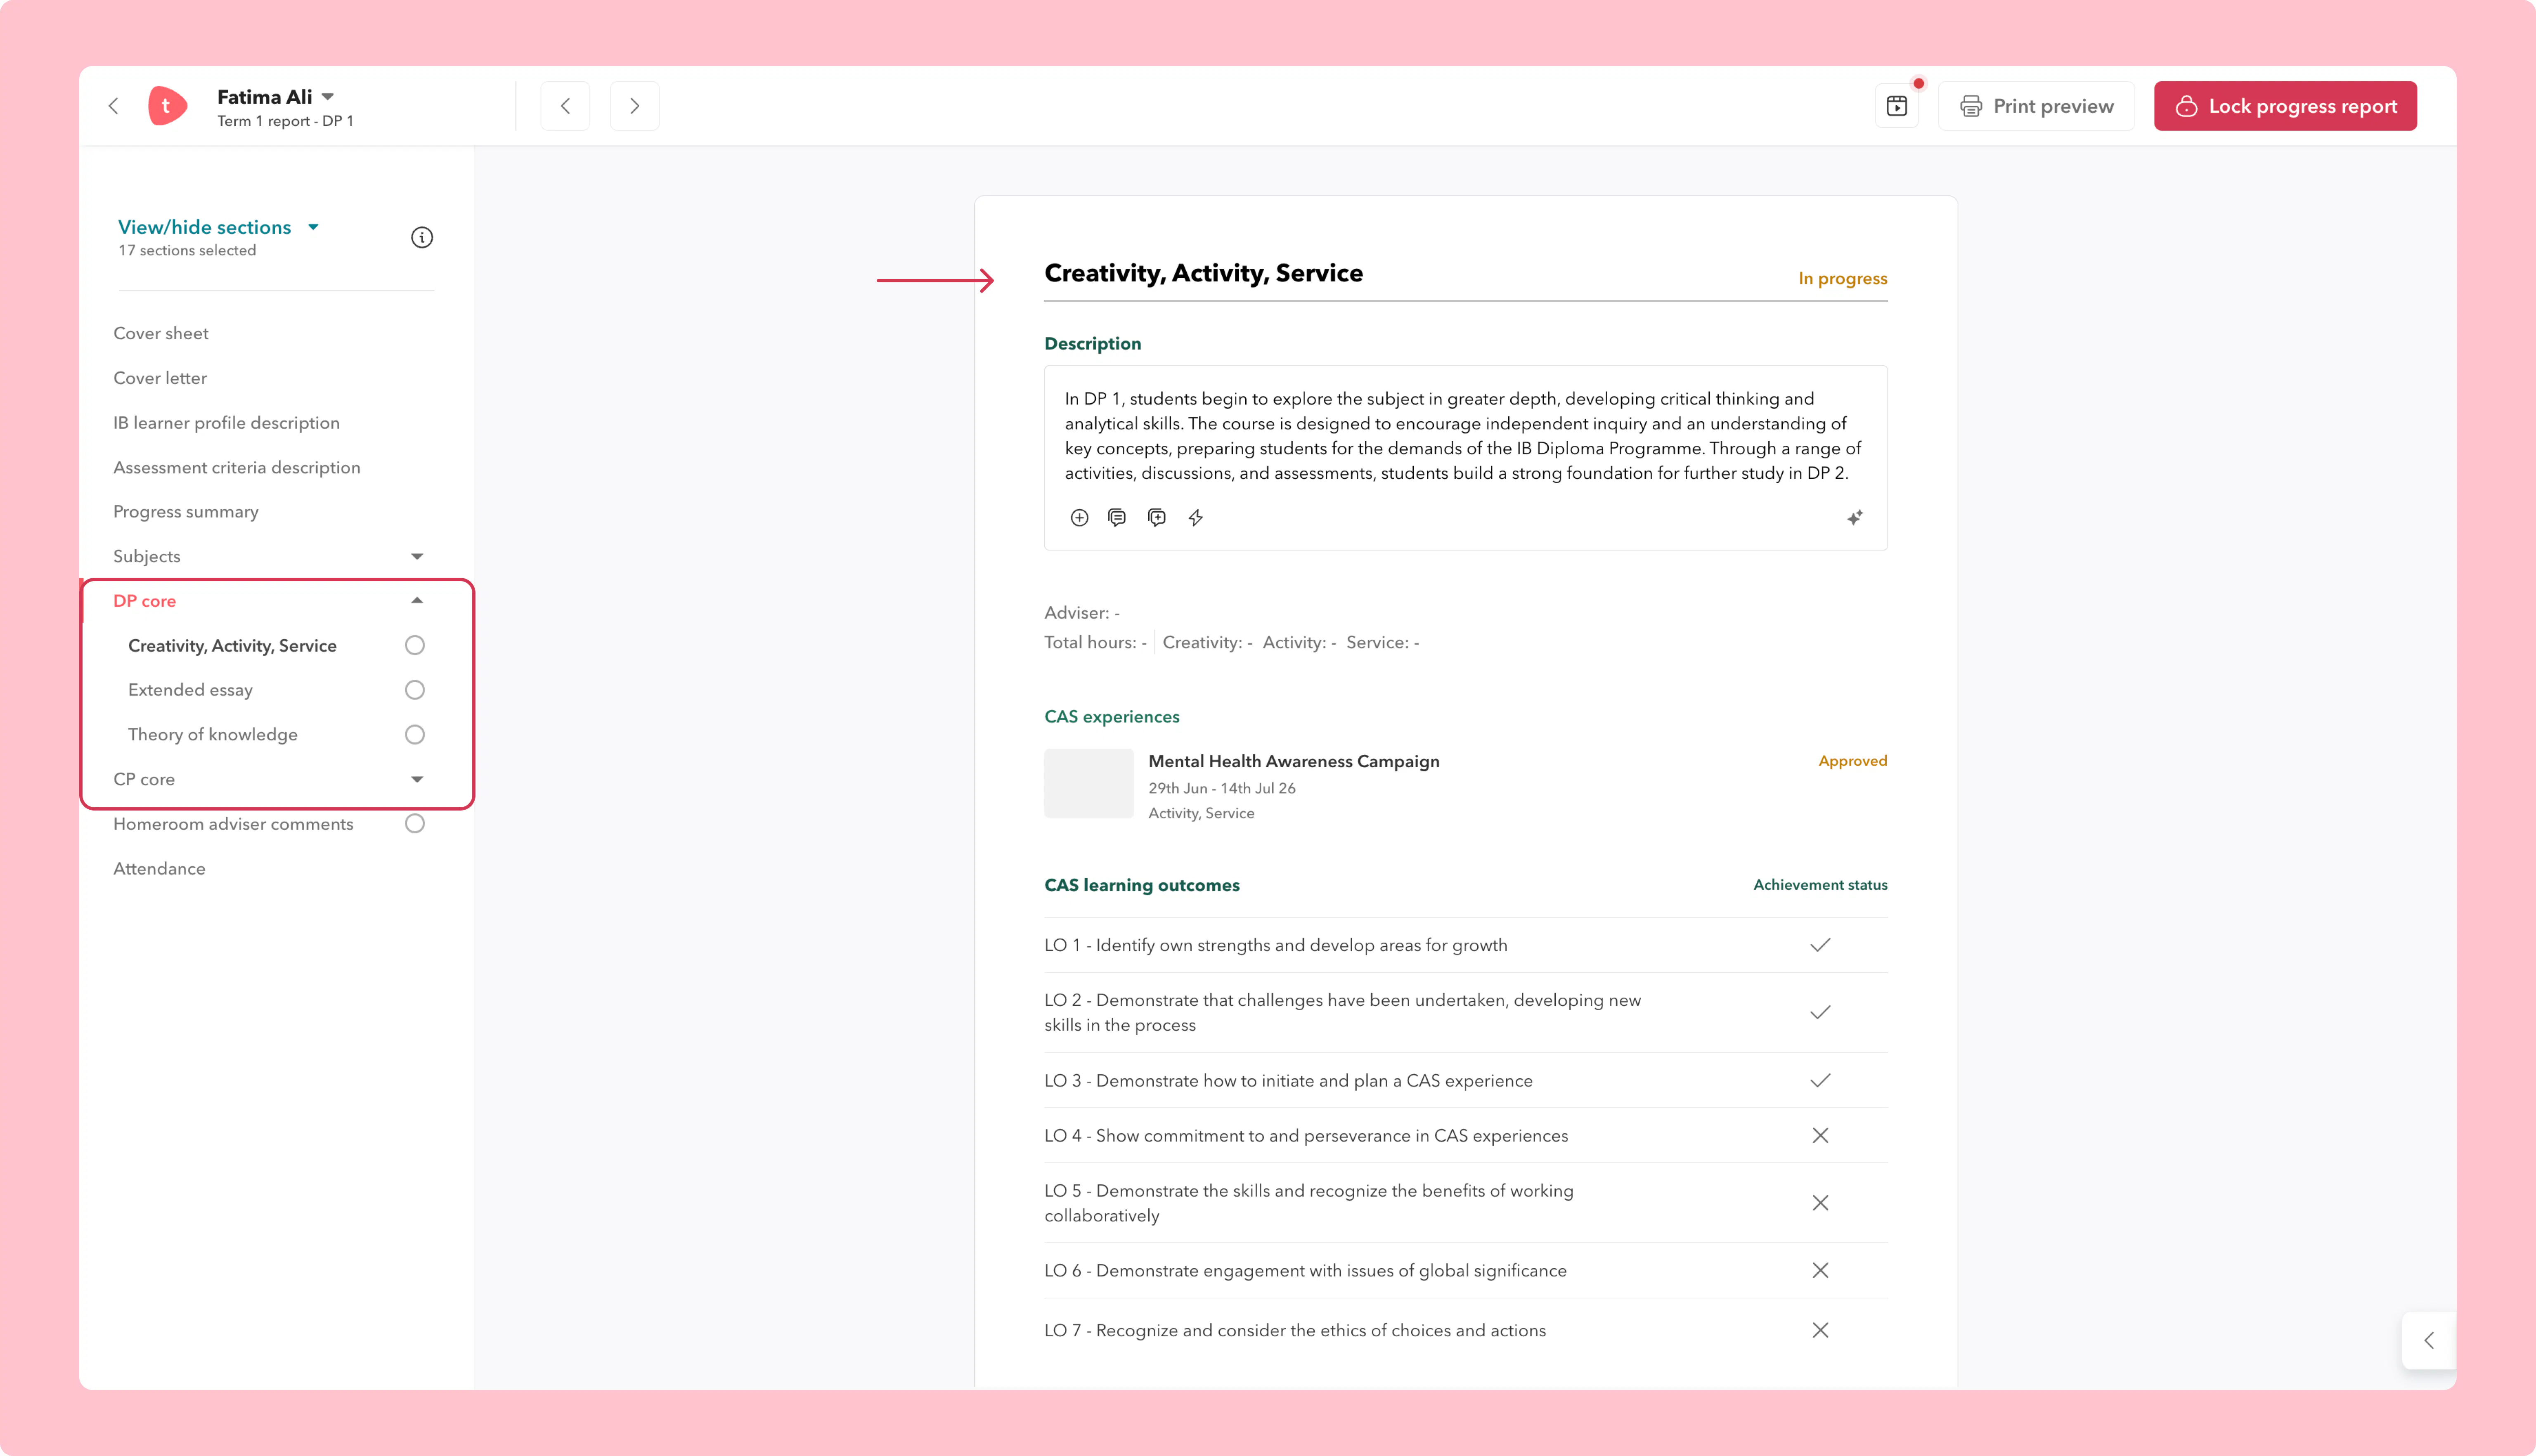Screen dimensions: 2536x1456
Task: Select Attendance in the sidebar
Action: (x=159, y=868)
